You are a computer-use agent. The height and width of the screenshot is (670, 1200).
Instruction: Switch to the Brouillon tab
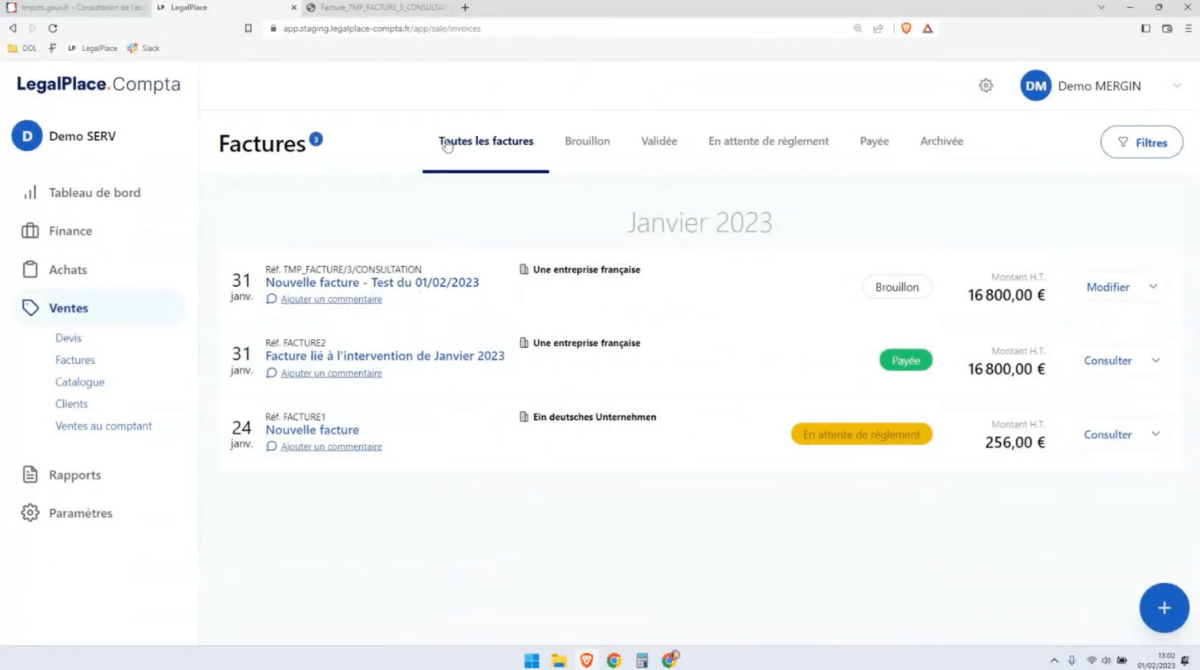pyautogui.click(x=587, y=141)
